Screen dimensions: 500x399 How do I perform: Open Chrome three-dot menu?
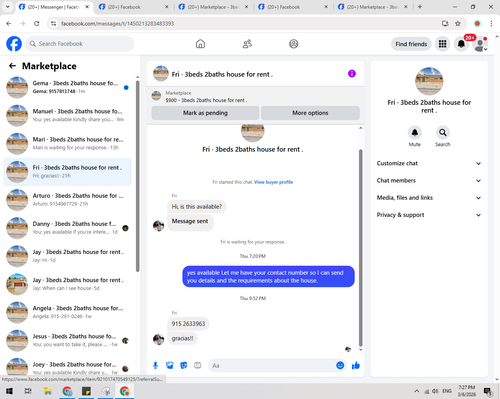[x=491, y=23]
